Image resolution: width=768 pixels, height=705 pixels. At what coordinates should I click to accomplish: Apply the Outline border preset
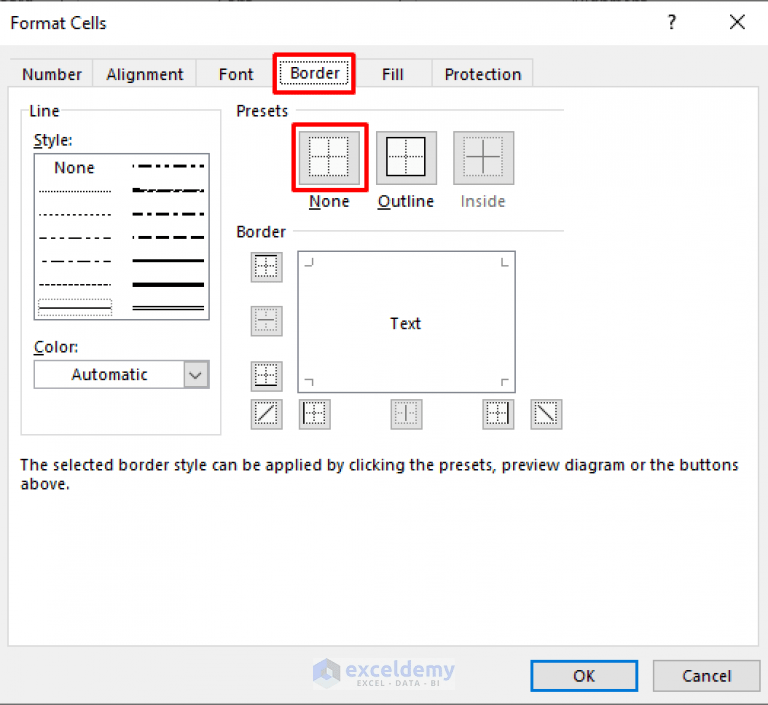click(406, 157)
